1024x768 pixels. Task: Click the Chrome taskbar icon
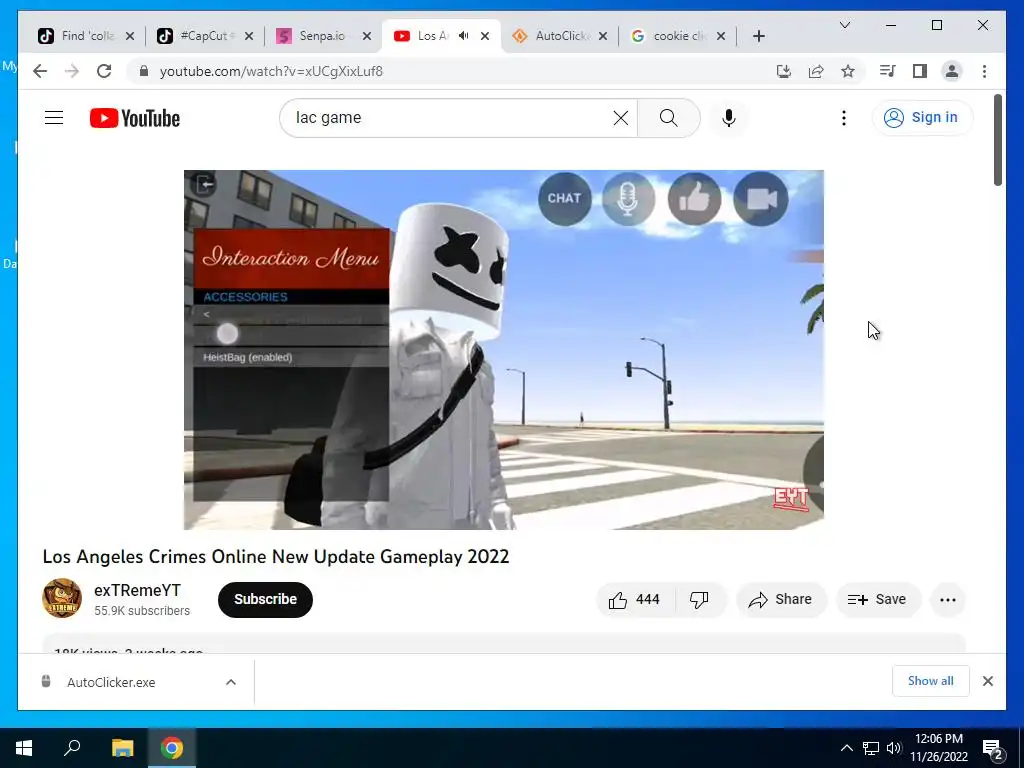[172, 748]
